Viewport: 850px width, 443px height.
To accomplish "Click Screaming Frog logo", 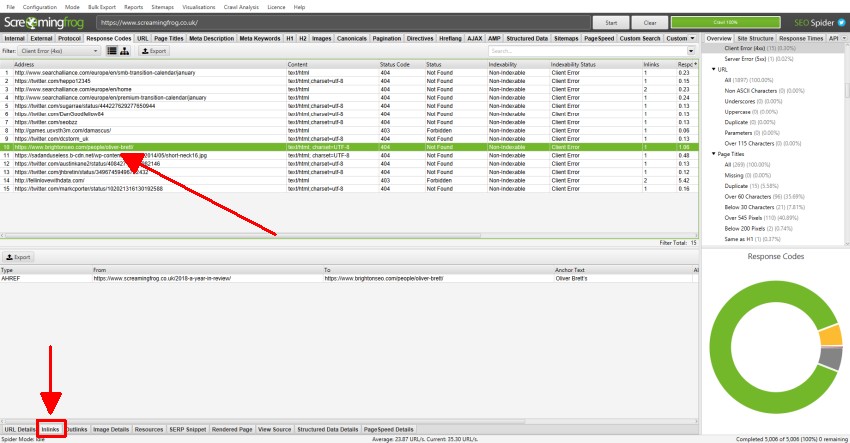I will click(x=44, y=23).
